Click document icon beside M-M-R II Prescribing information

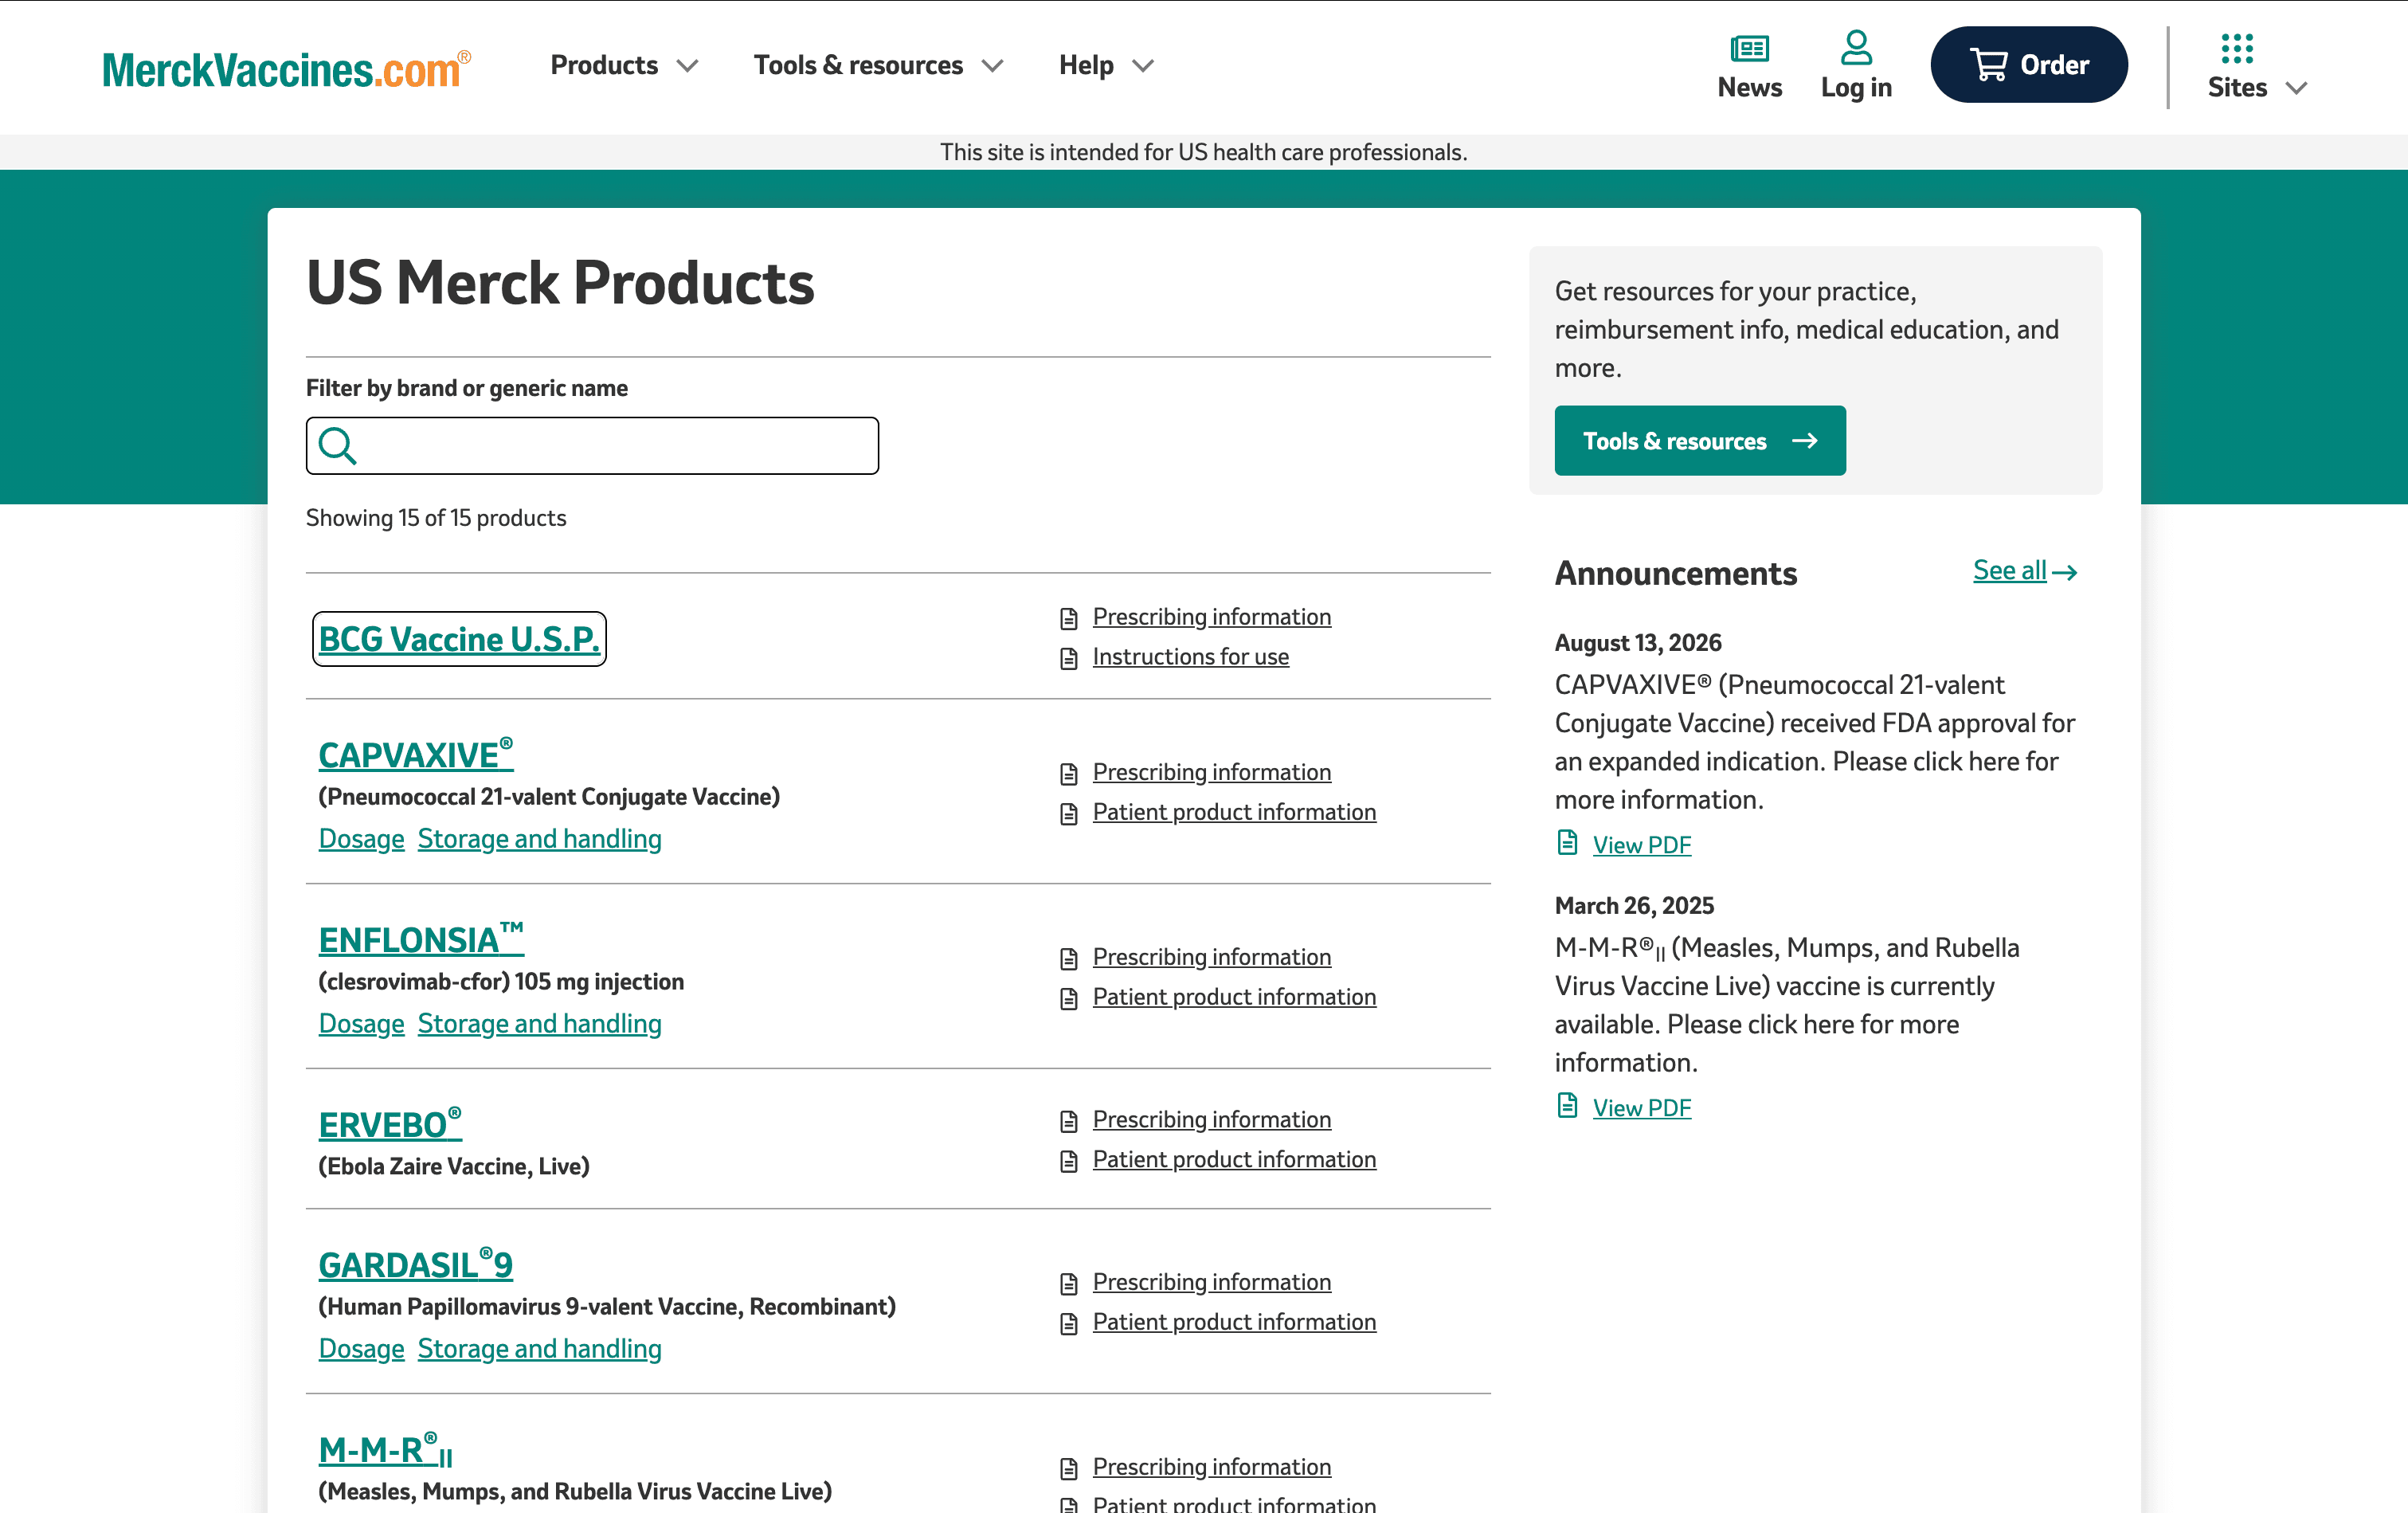(1069, 1468)
